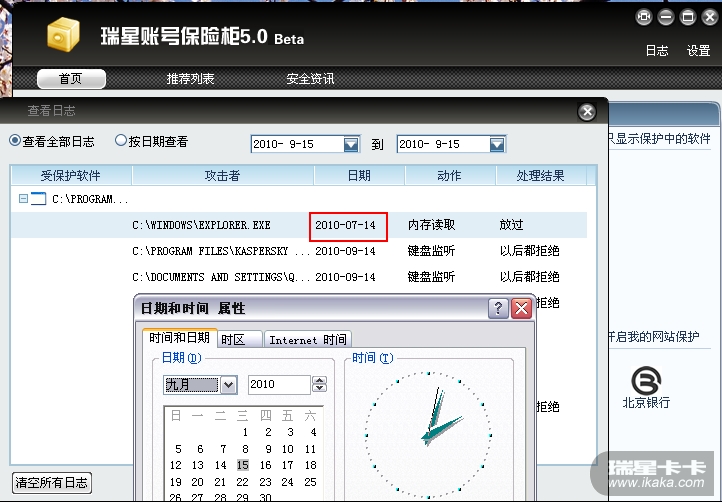Select day 10 in the calendar
722x502 pixels.
coord(288,449)
